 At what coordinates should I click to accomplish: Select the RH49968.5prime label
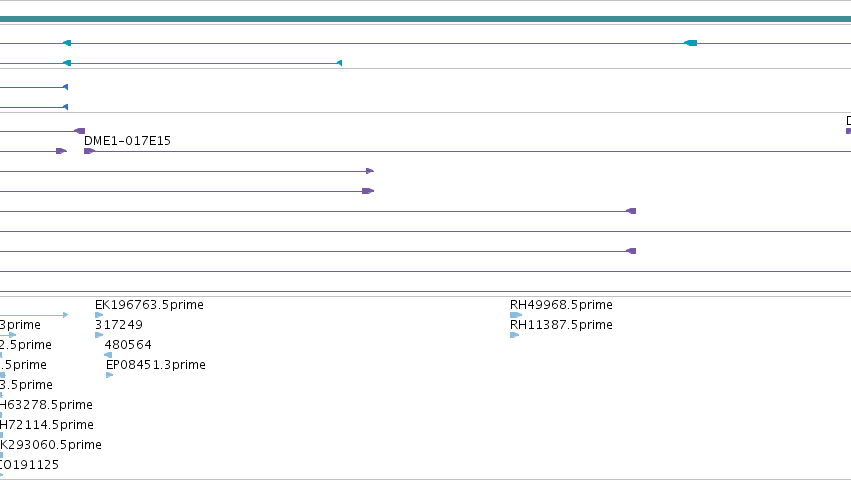click(561, 305)
